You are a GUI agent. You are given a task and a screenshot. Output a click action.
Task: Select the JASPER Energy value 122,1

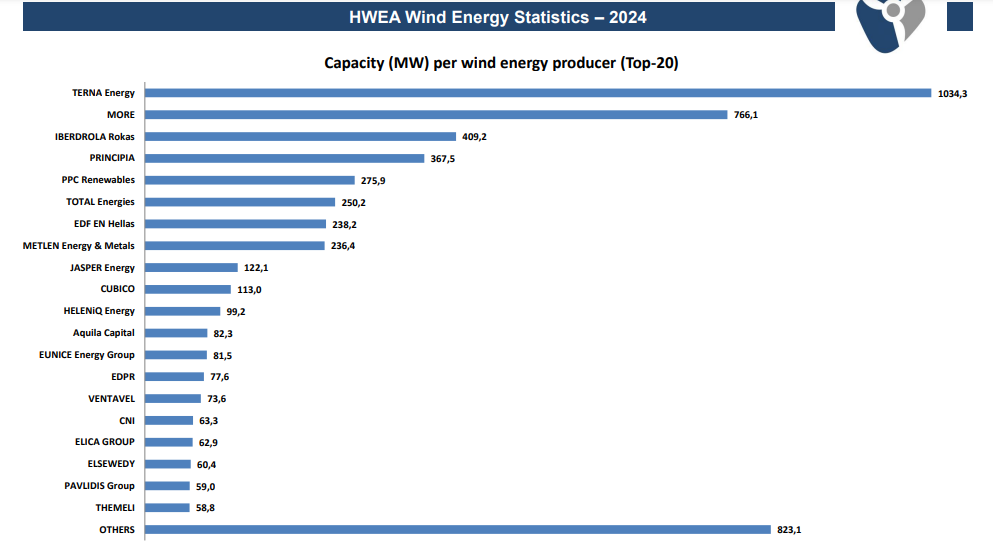tap(256, 268)
